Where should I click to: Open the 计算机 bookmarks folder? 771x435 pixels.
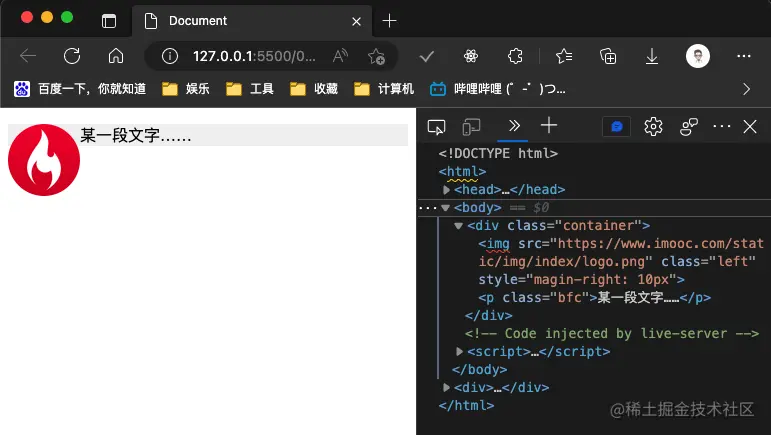click(x=384, y=89)
